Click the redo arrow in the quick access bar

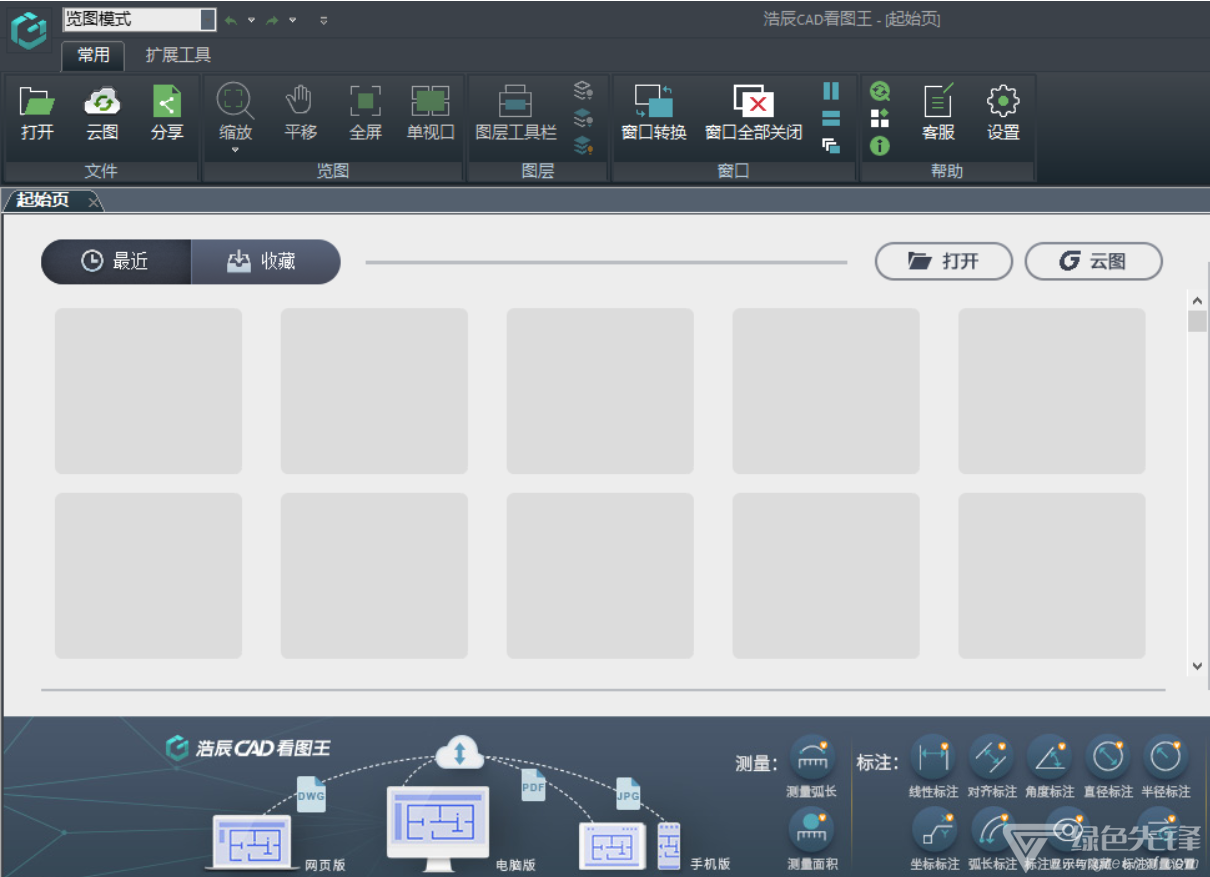(272, 20)
